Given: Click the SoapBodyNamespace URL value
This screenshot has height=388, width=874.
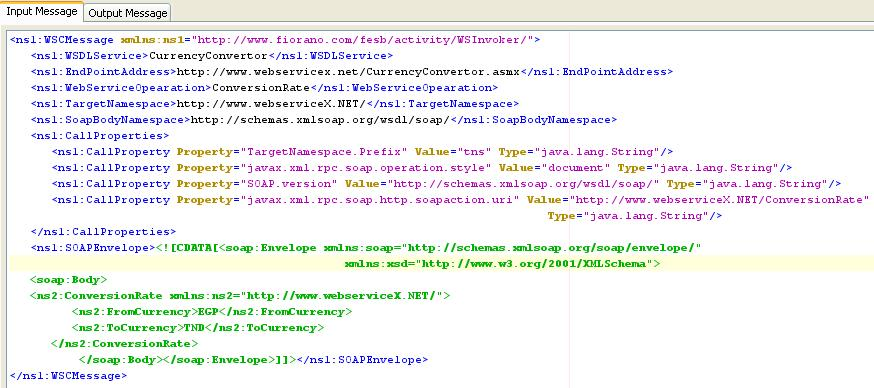Looking at the screenshot, I should (320, 120).
